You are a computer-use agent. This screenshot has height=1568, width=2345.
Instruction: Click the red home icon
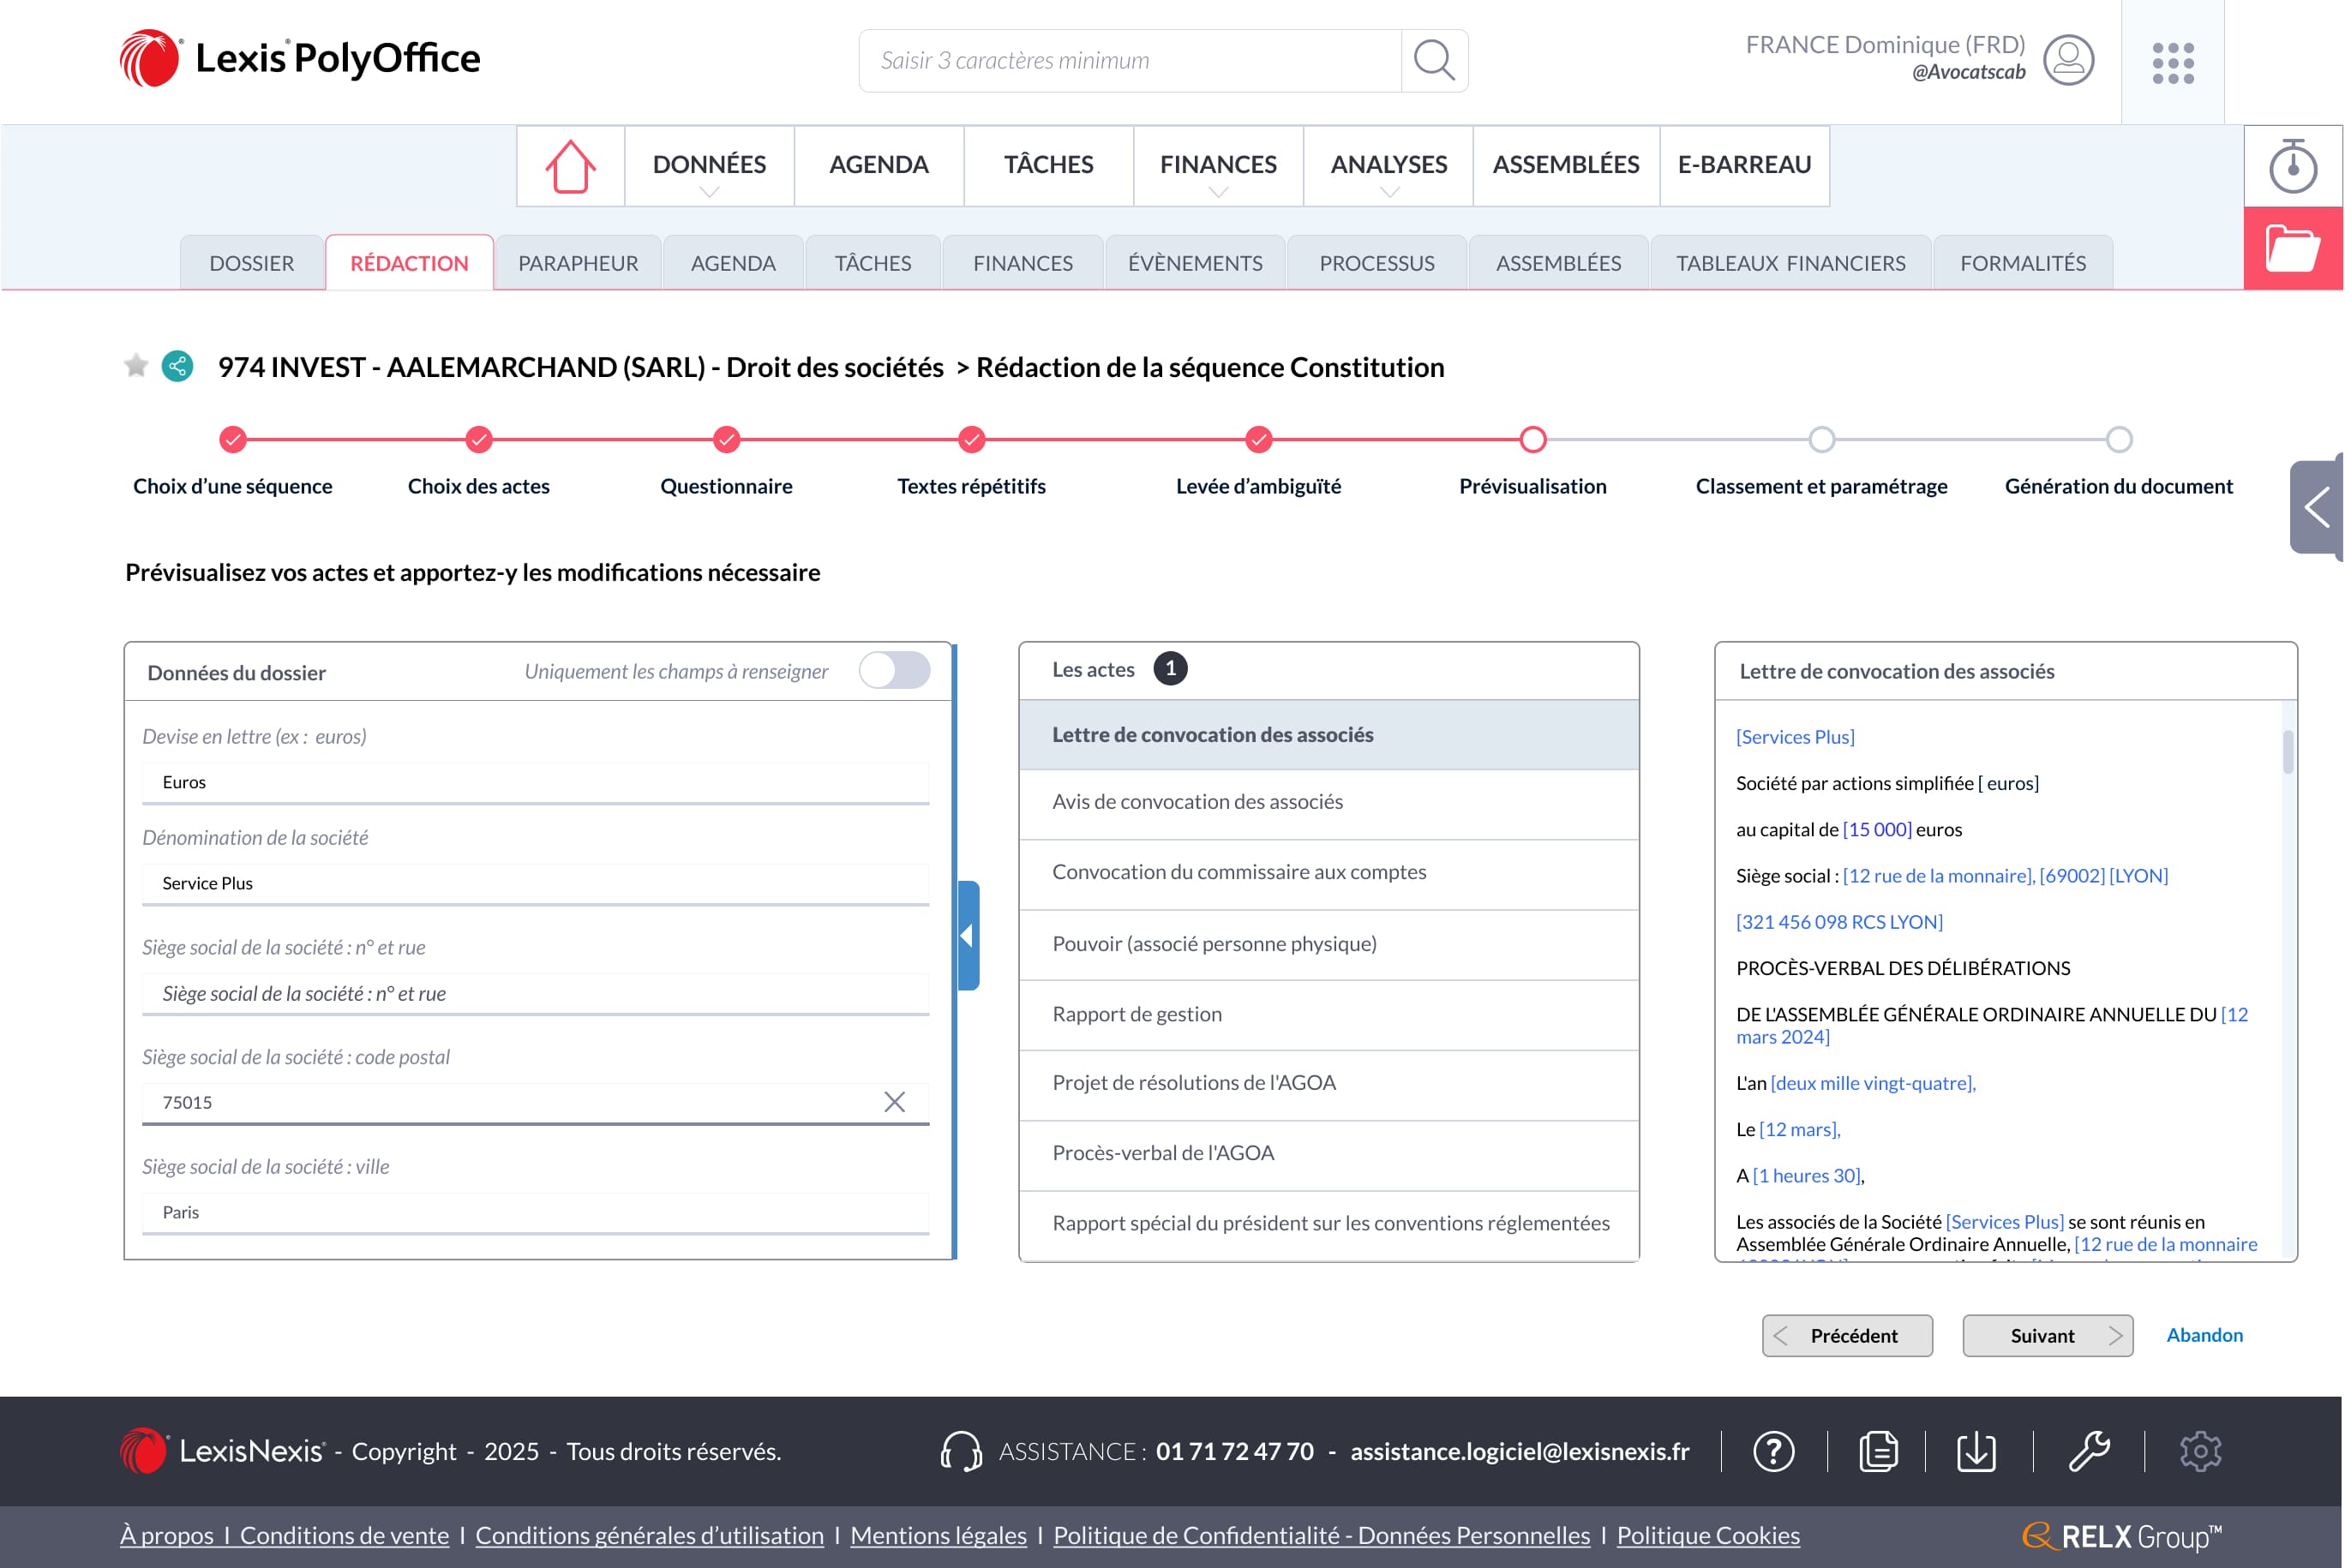(x=570, y=166)
